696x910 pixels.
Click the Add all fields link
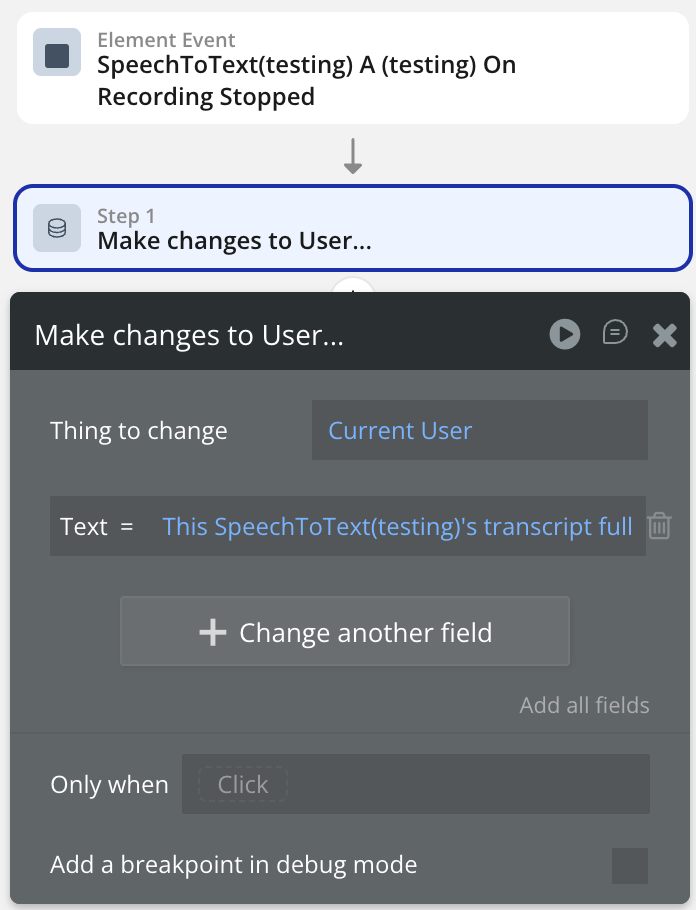584,705
